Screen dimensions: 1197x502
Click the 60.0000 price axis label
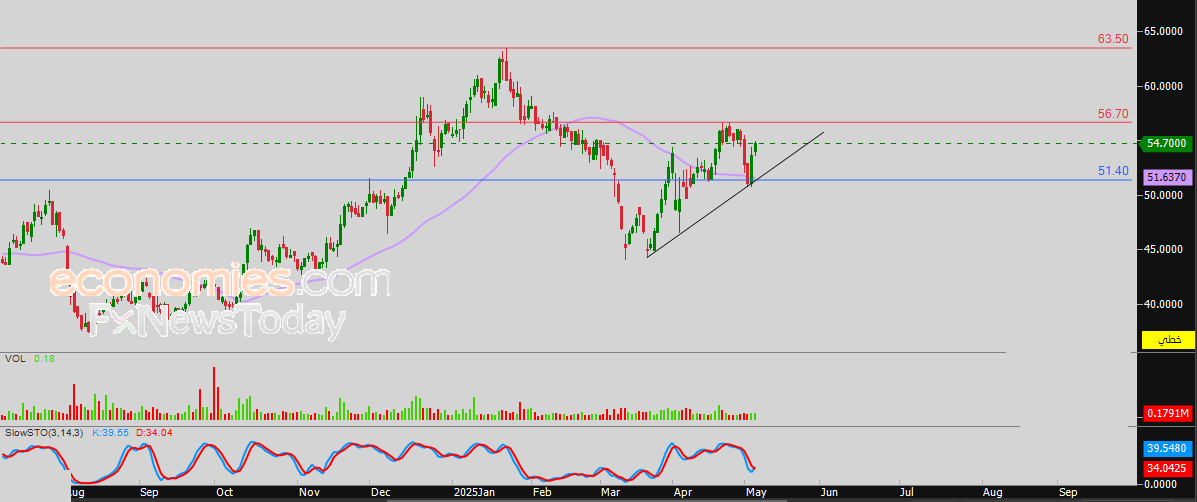(1164, 86)
